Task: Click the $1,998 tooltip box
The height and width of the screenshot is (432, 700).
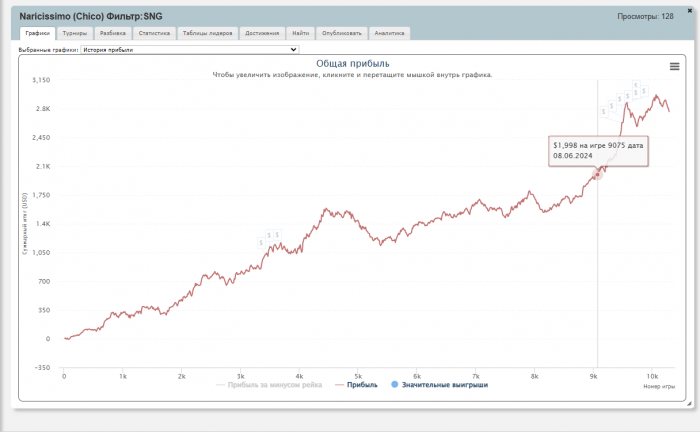Action: tap(598, 151)
